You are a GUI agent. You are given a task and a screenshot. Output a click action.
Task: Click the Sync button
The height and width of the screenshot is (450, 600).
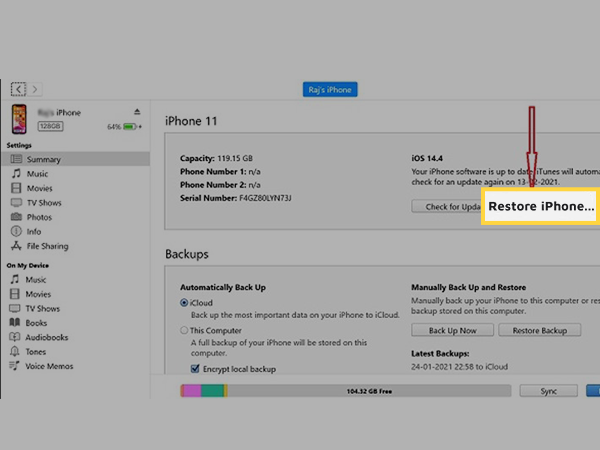(548, 391)
